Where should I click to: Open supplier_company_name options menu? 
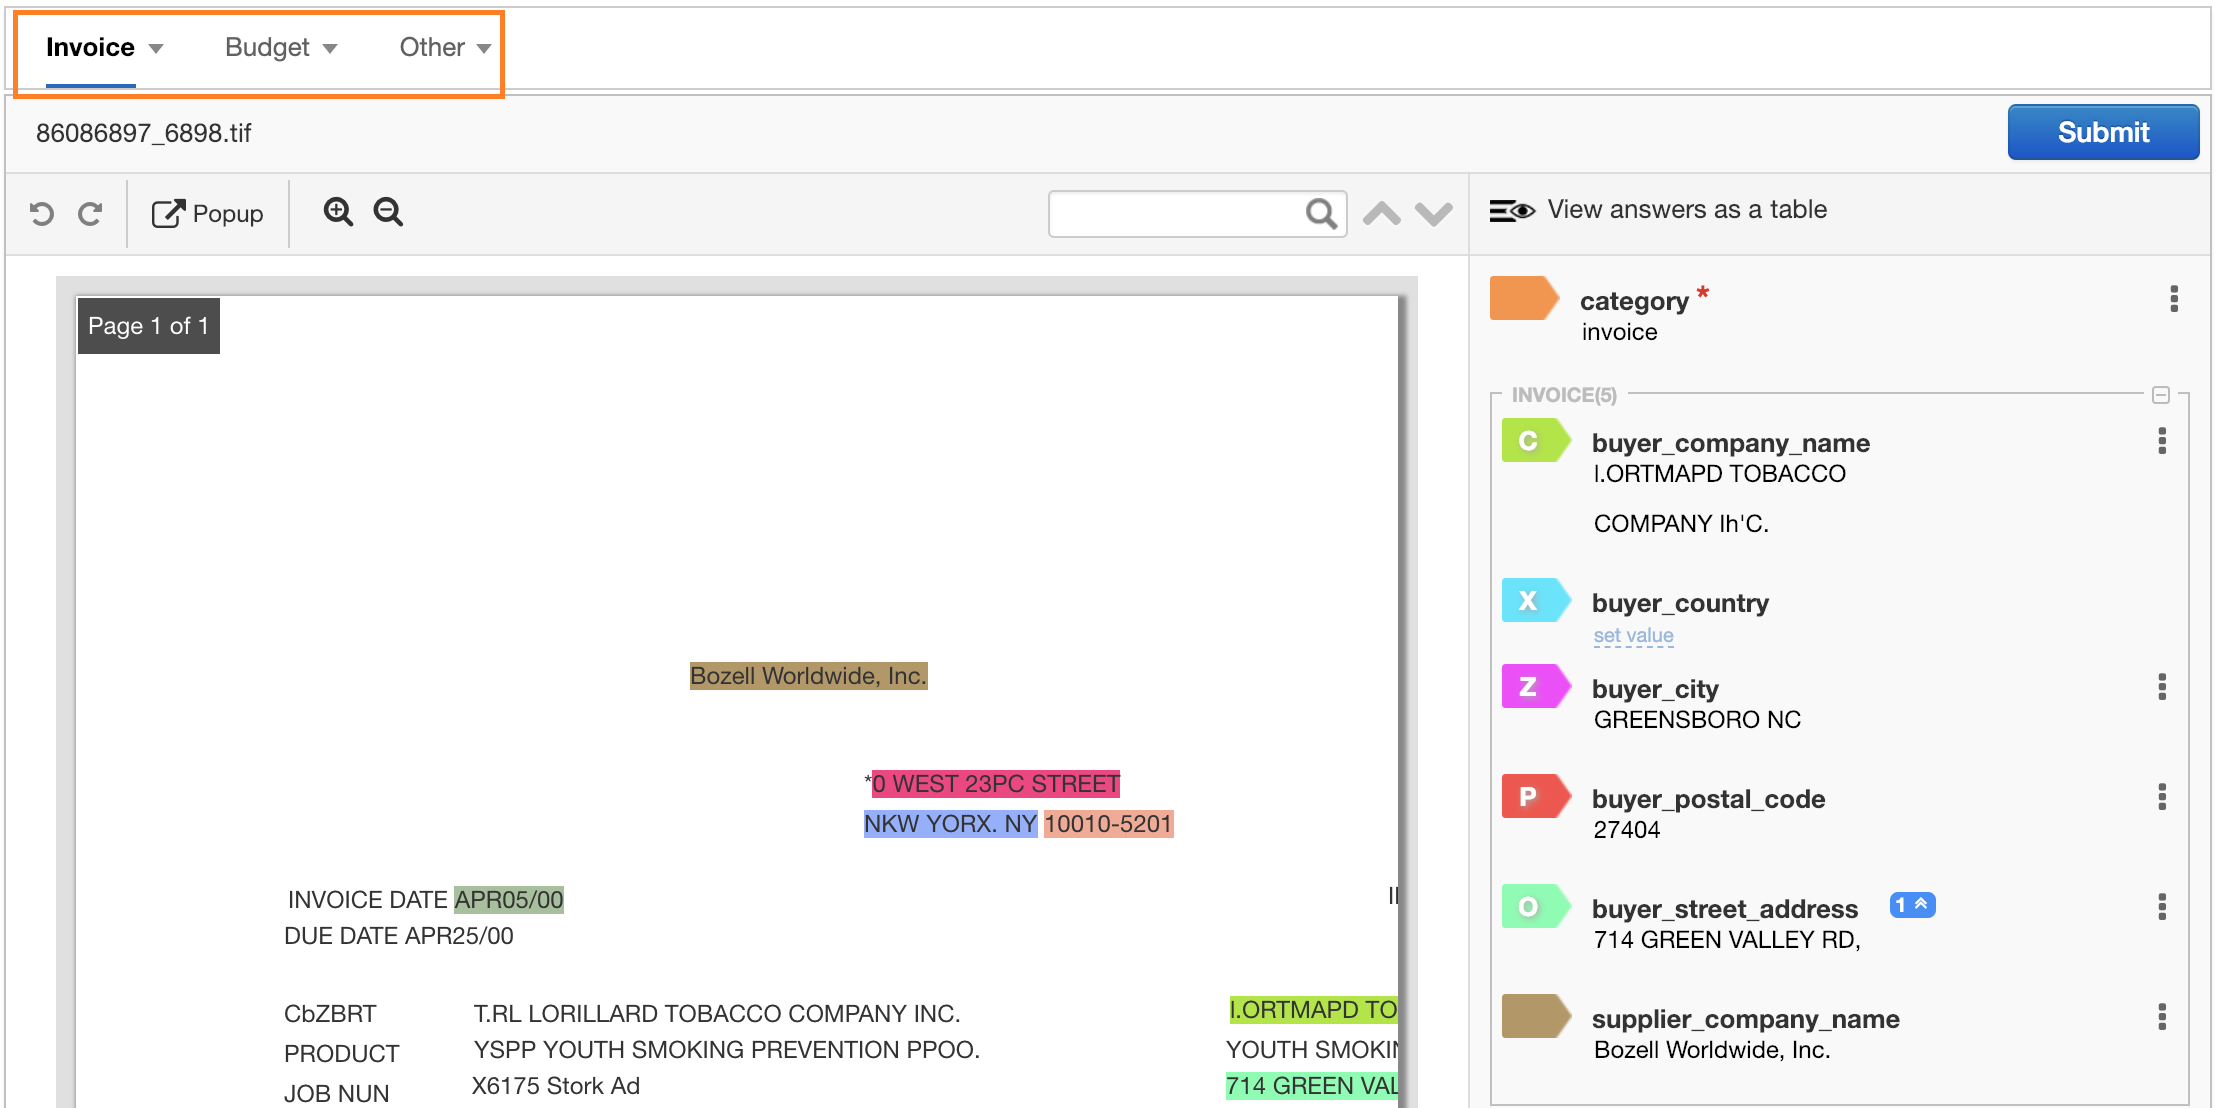point(2162,1017)
